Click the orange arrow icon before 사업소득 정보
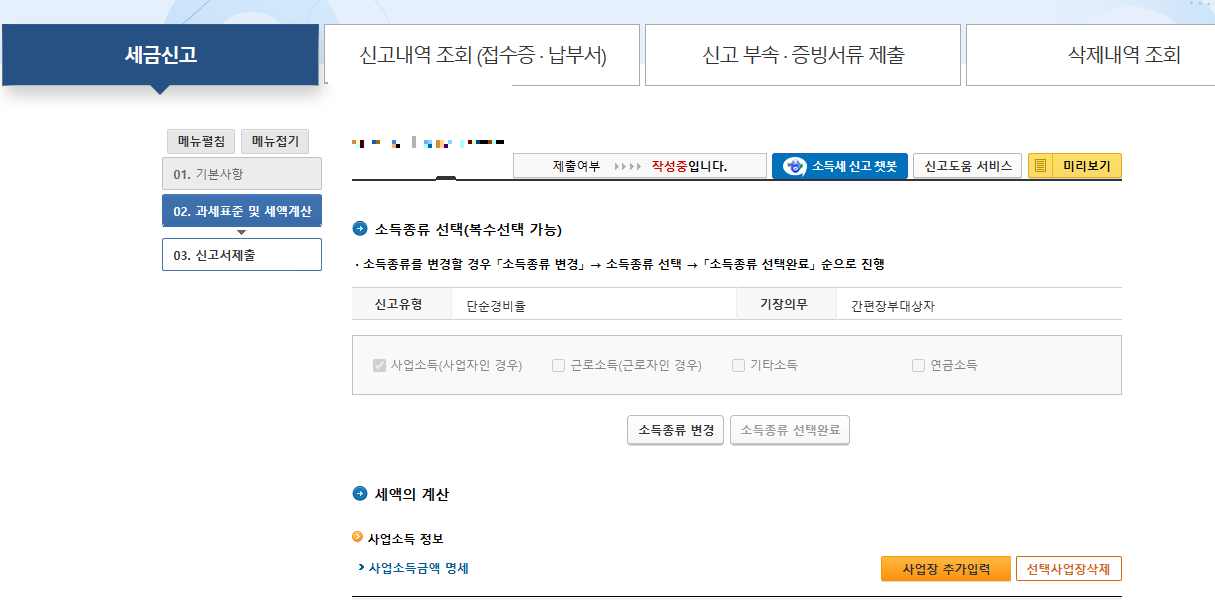The image size is (1215, 600). [358, 534]
